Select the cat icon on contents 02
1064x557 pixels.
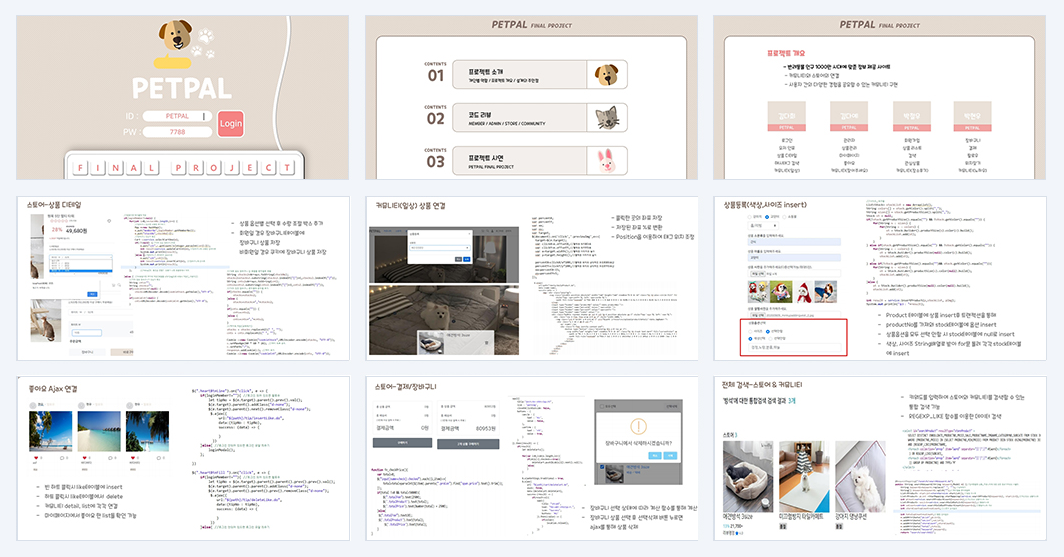click(x=607, y=117)
